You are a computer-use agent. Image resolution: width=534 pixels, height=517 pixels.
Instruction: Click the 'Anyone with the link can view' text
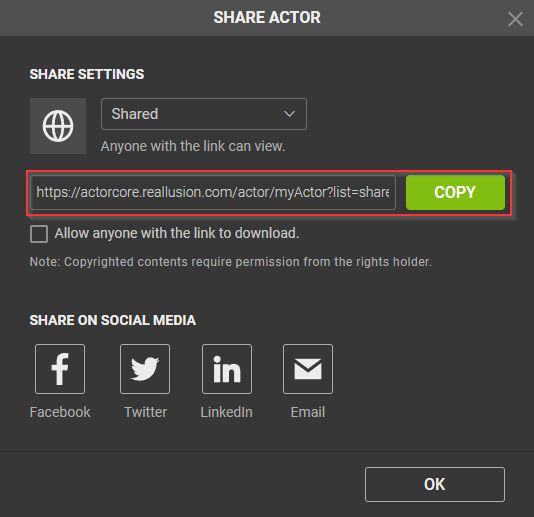tap(193, 146)
